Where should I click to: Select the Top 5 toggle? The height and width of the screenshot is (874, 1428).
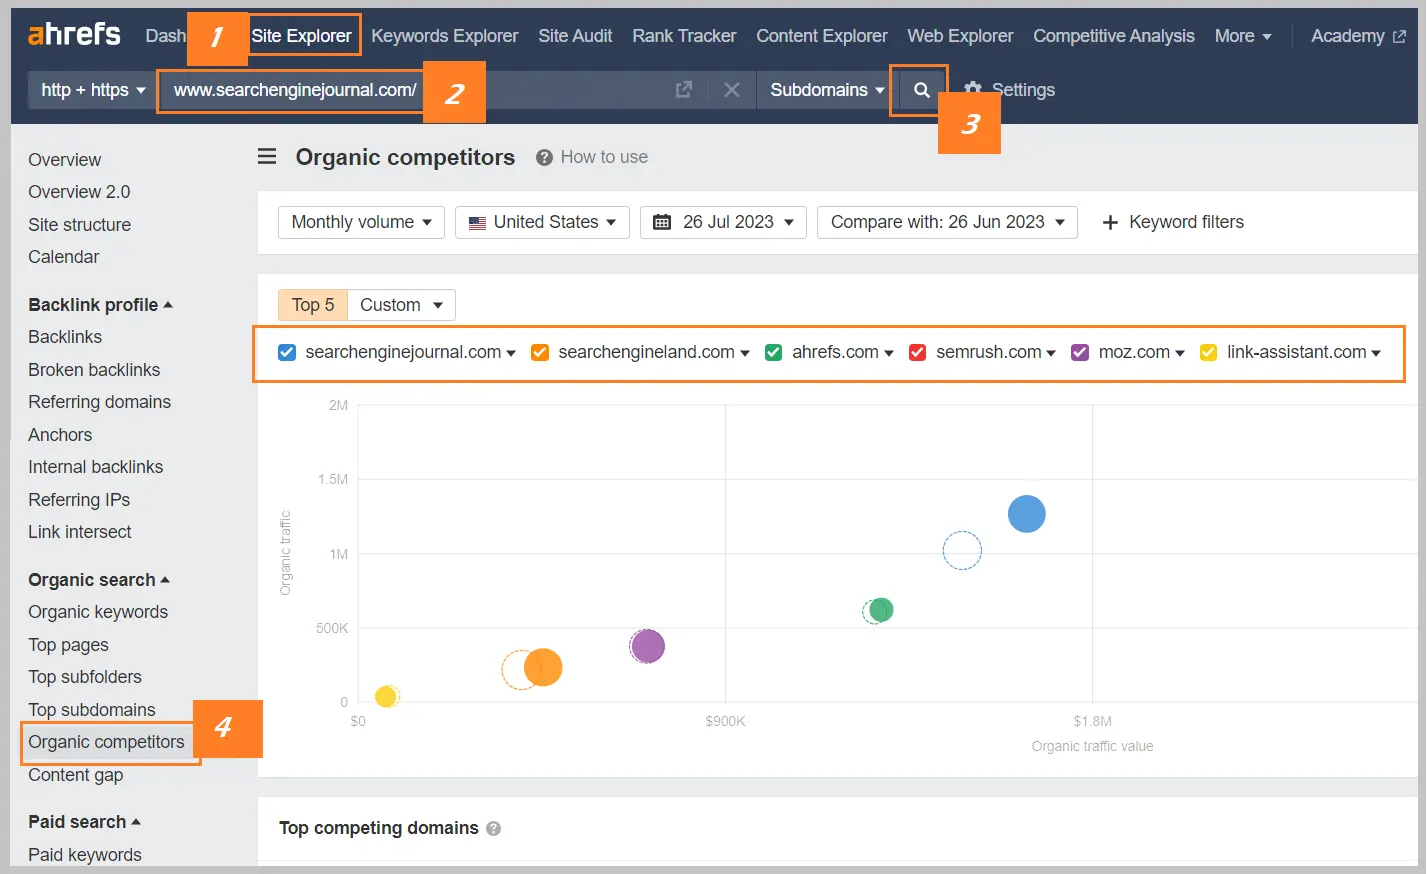tap(313, 305)
